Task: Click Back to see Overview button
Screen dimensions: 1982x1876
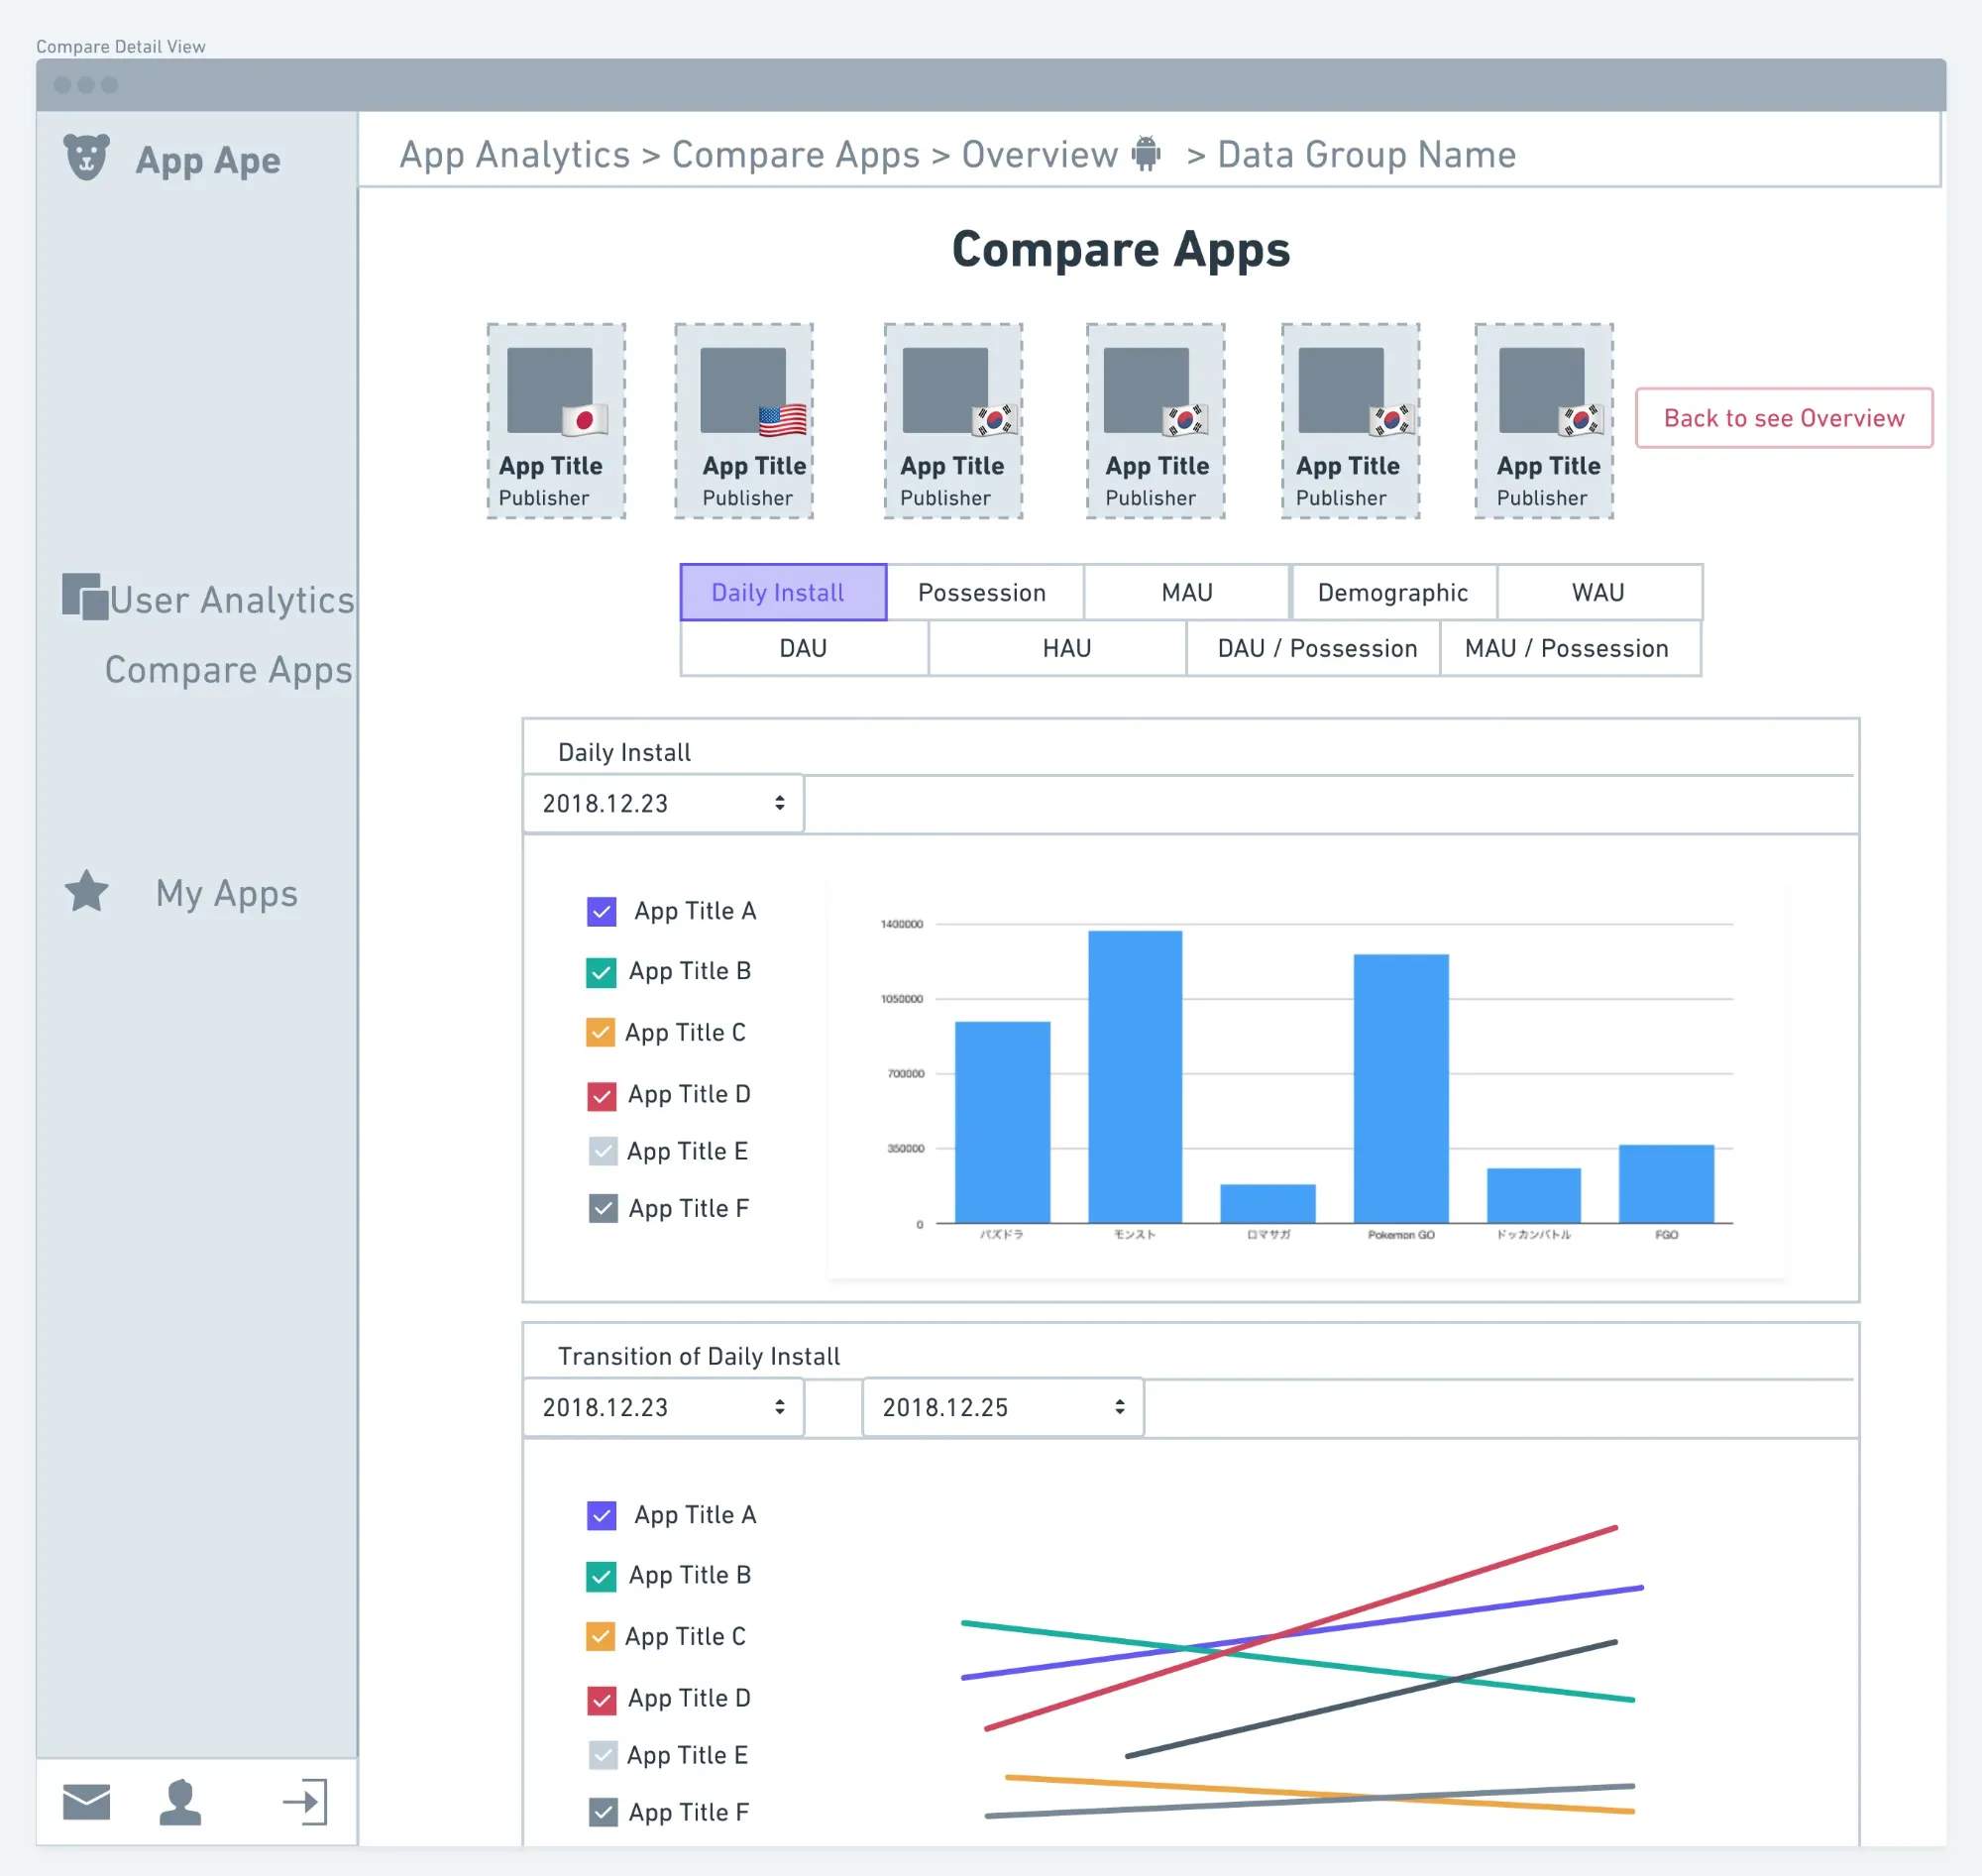Action: 1783,418
